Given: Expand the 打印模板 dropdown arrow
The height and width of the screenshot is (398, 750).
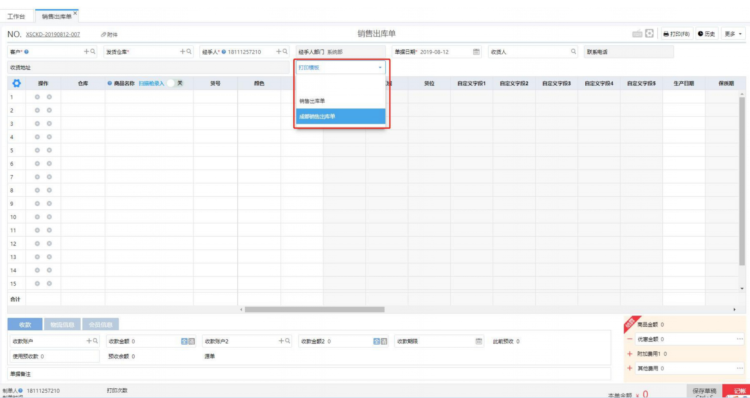Looking at the screenshot, I should (380, 68).
